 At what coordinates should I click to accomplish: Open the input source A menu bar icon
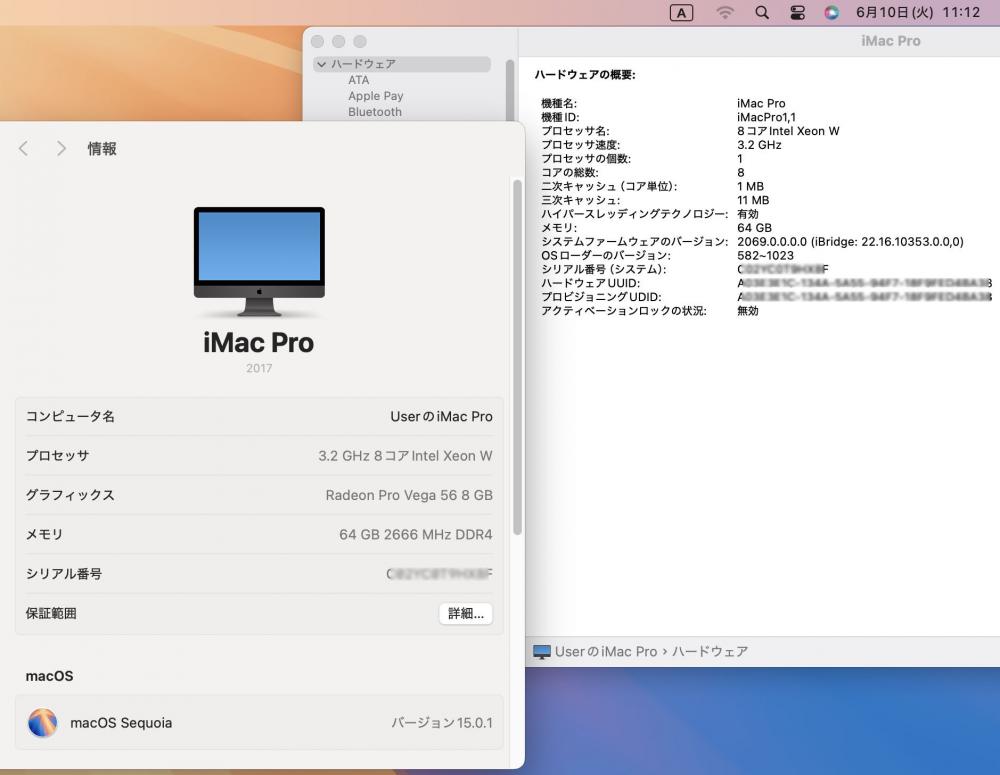point(681,13)
